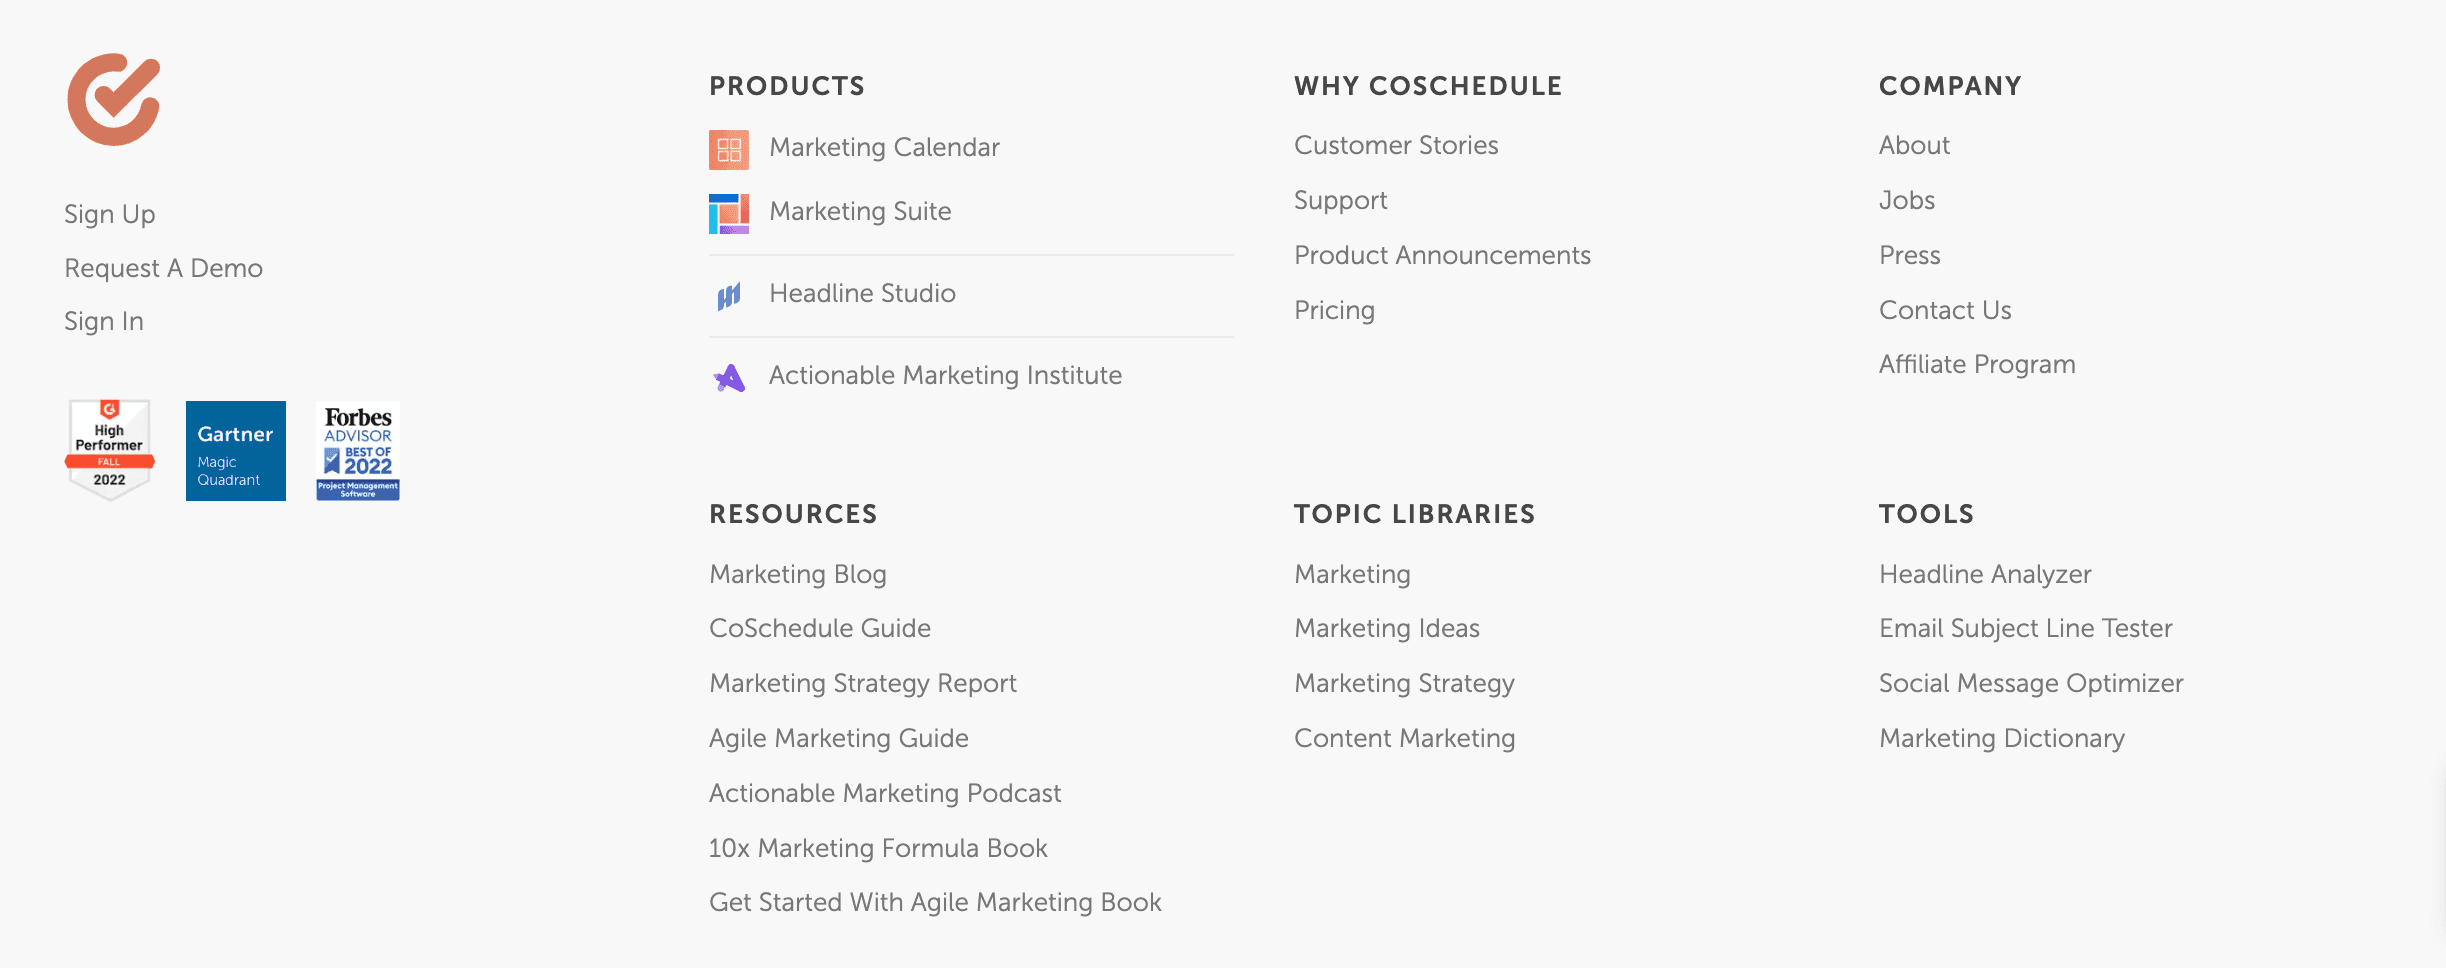This screenshot has height=968, width=2446.
Task: Click Request A Demo
Action: (x=163, y=268)
